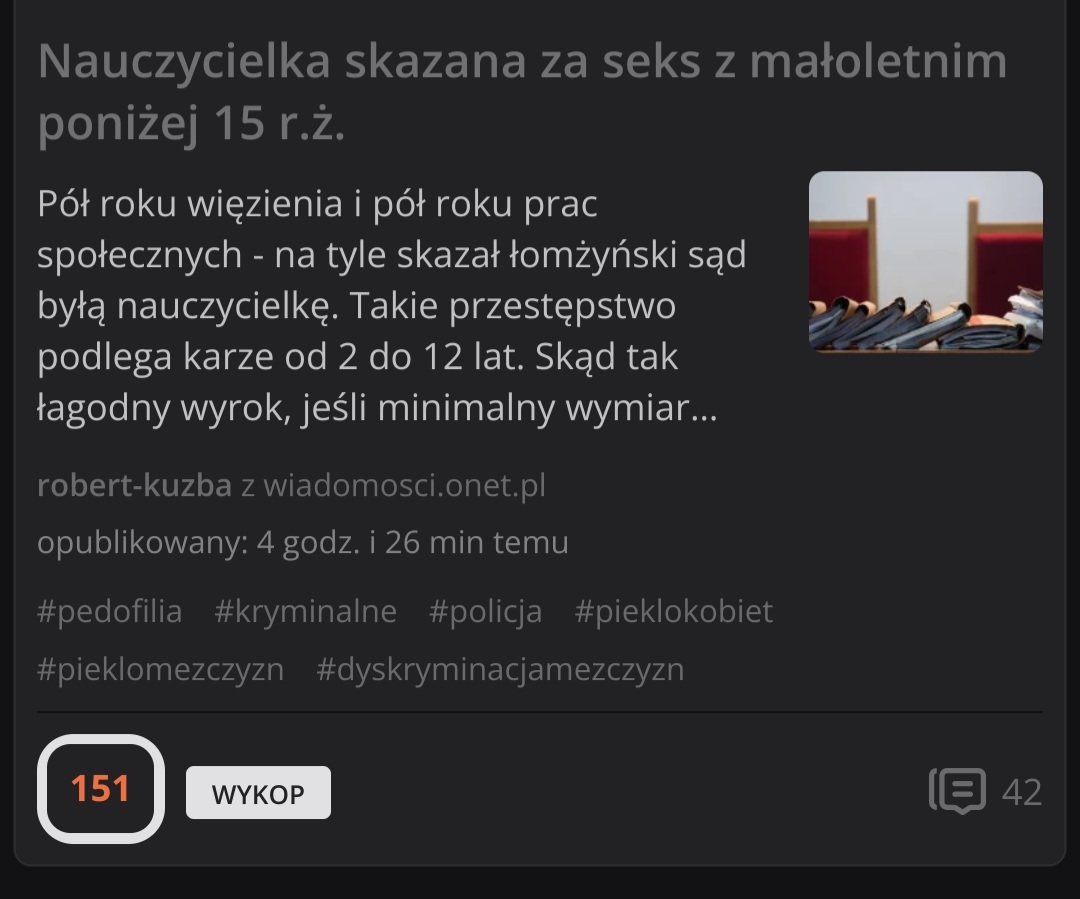Click the WYKOP button
The image size is (1080, 899).
tap(258, 793)
